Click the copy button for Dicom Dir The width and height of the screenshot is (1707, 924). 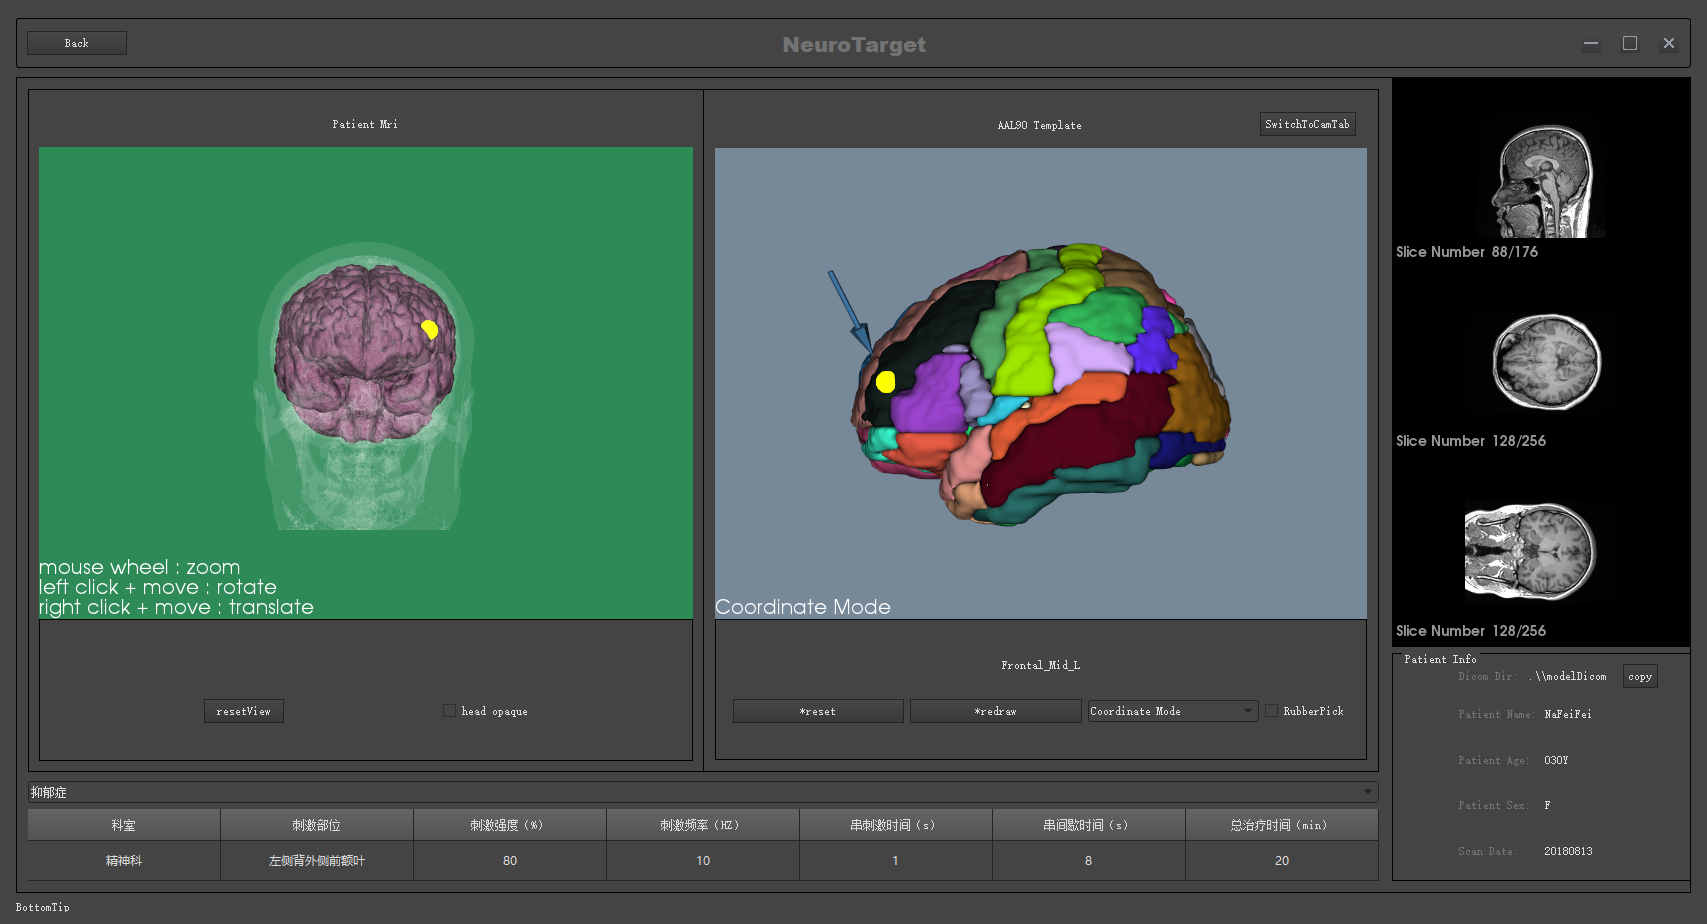[x=1640, y=676]
